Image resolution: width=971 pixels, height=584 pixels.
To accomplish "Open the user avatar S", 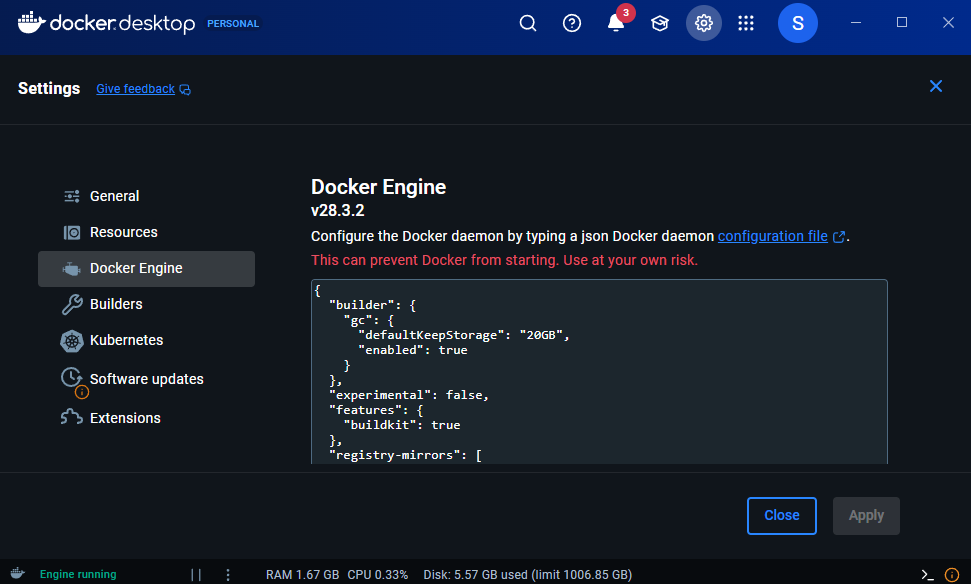I will (798, 24).
